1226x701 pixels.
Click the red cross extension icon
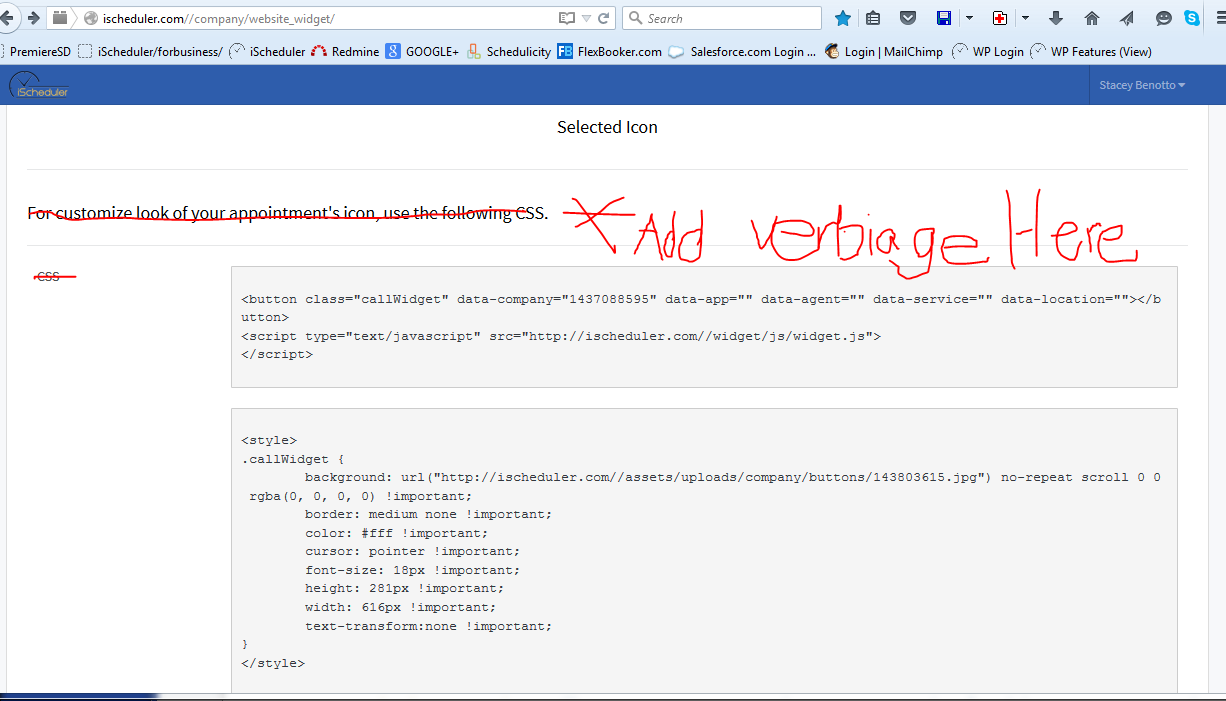tap(1000, 18)
